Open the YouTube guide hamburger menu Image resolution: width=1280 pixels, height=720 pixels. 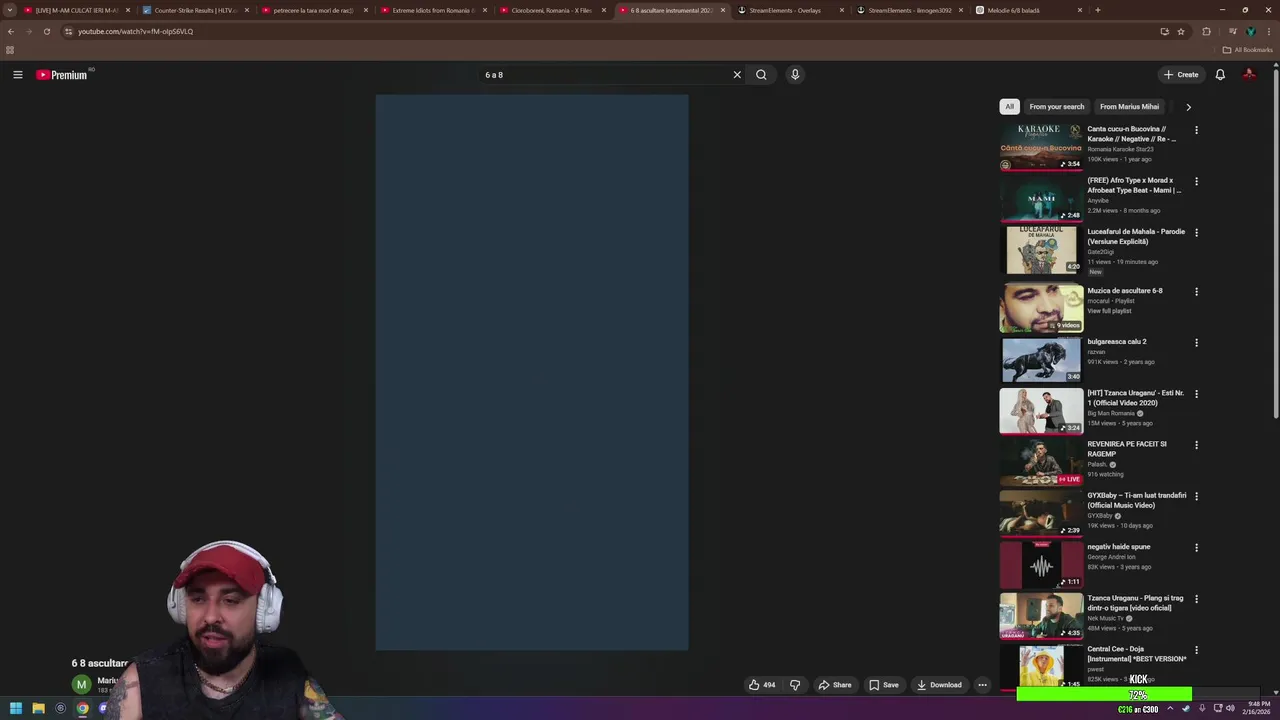[18, 75]
